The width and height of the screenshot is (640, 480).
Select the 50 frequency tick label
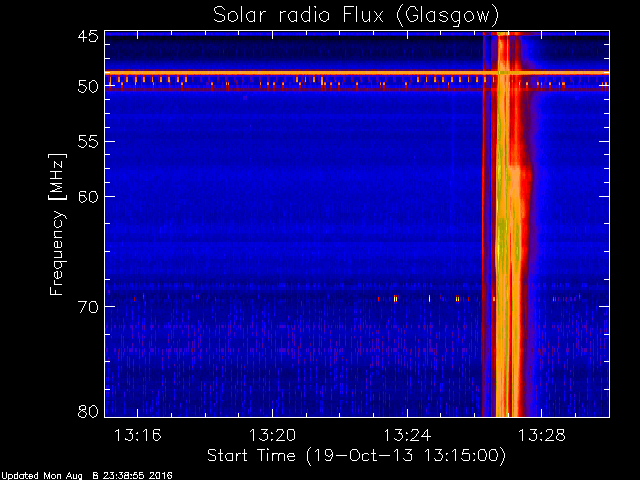(88, 87)
